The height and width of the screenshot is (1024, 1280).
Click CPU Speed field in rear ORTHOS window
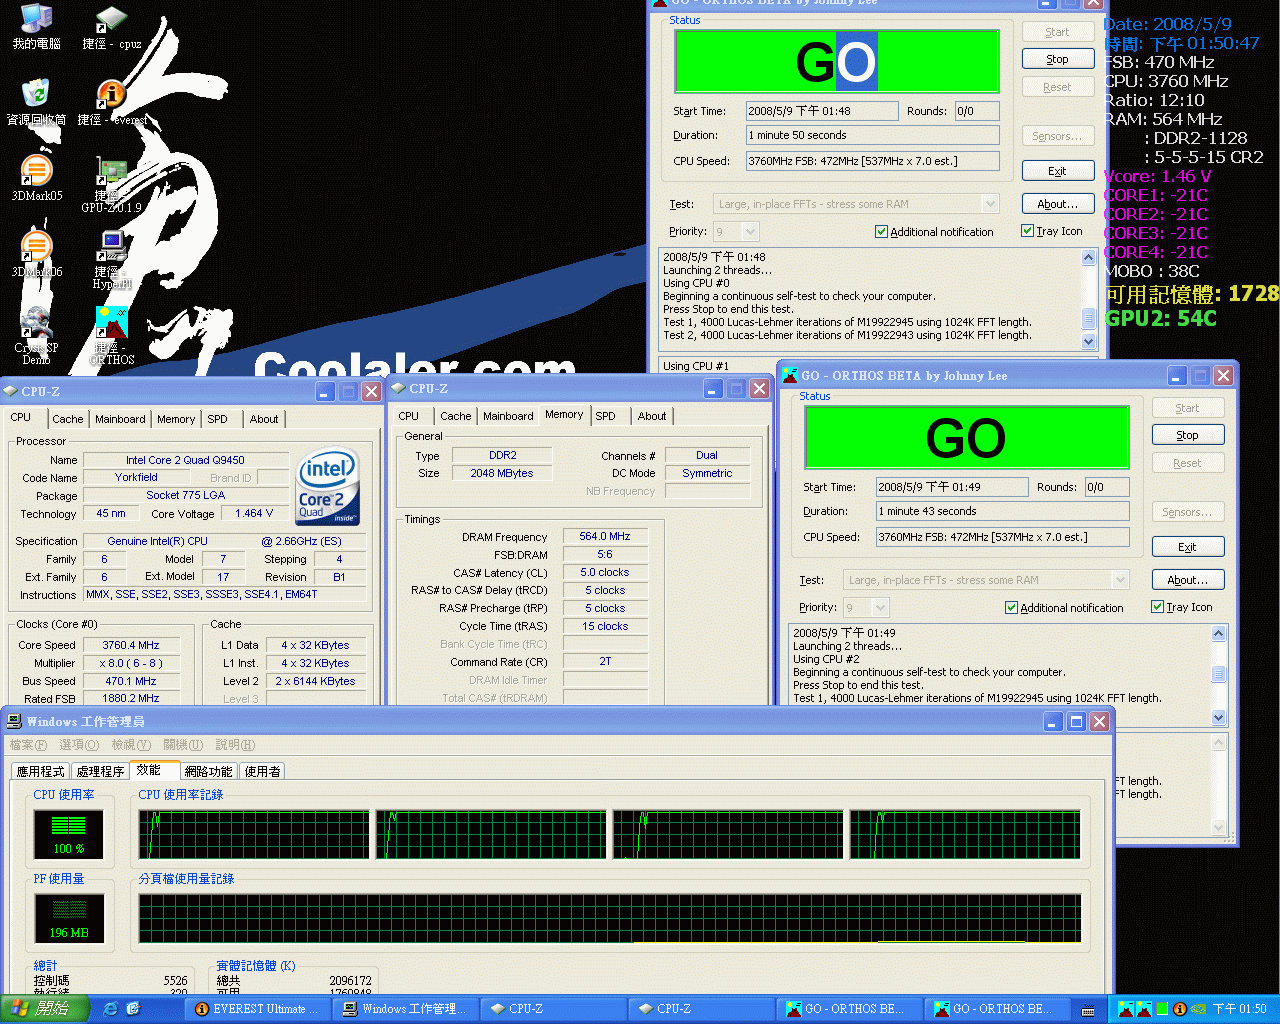click(x=873, y=161)
